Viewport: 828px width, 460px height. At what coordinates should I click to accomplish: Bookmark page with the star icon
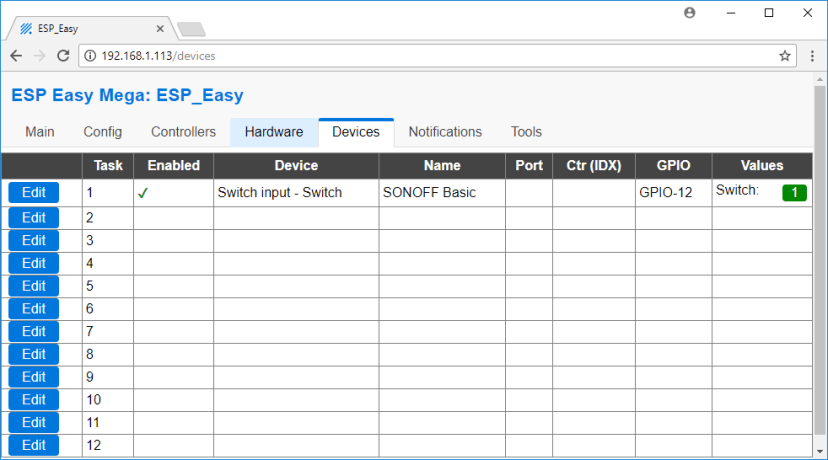click(785, 56)
